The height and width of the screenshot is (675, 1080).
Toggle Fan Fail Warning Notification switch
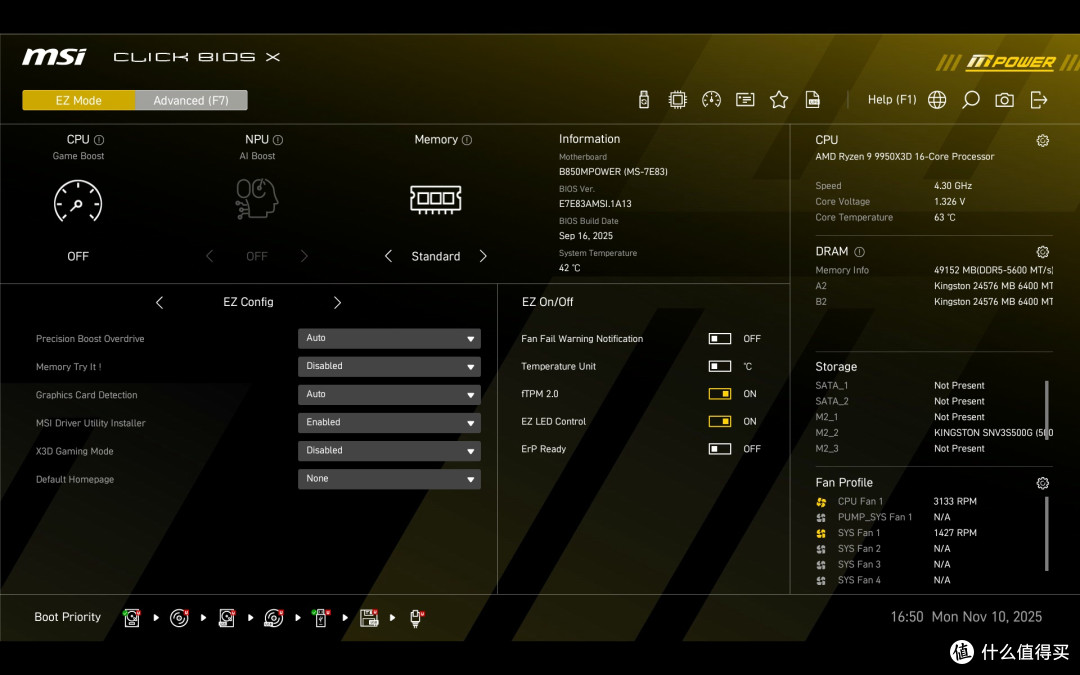click(720, 339)
